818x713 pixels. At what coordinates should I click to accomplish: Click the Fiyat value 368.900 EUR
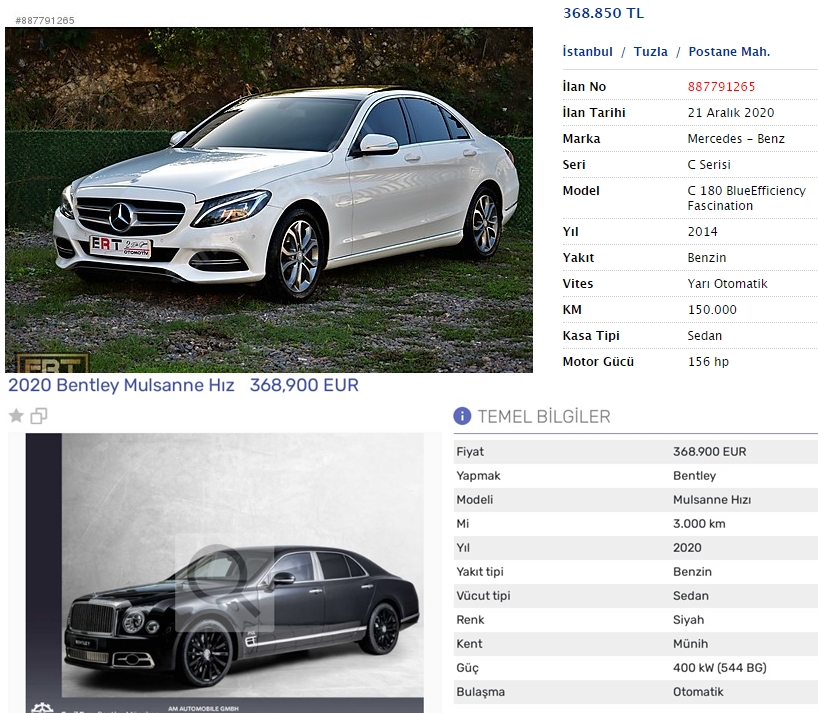[709, 452]
